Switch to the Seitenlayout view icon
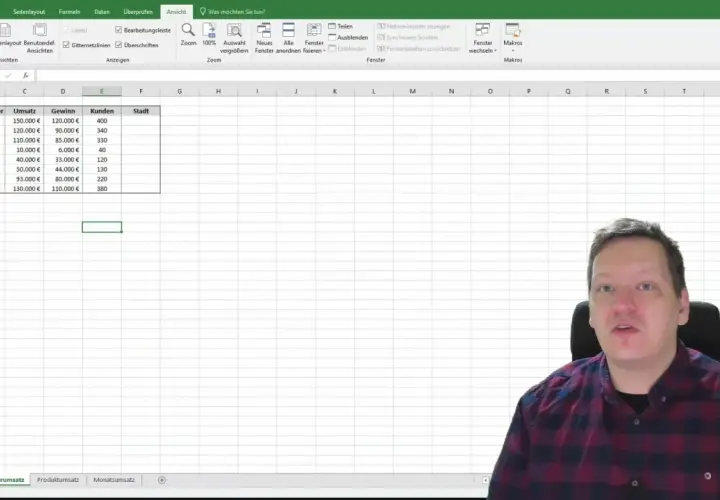 point(6,30)
